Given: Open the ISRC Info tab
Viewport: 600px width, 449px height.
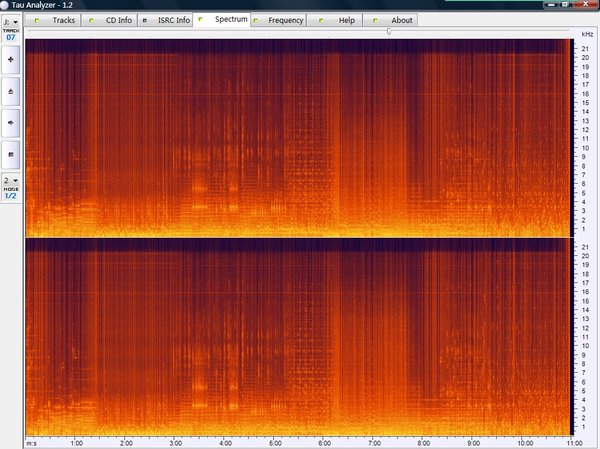Looking at the screenshot, I should click(x=165, y=20).
